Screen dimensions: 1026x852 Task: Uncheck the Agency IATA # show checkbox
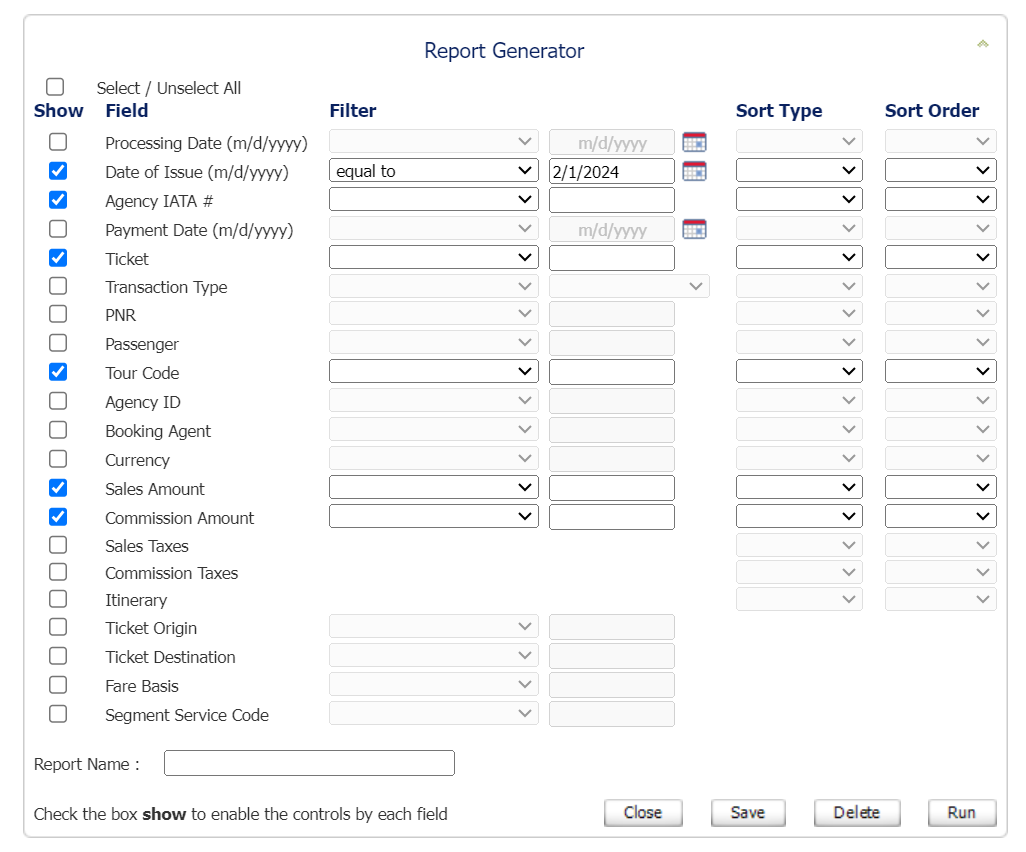tap(58, 200)
